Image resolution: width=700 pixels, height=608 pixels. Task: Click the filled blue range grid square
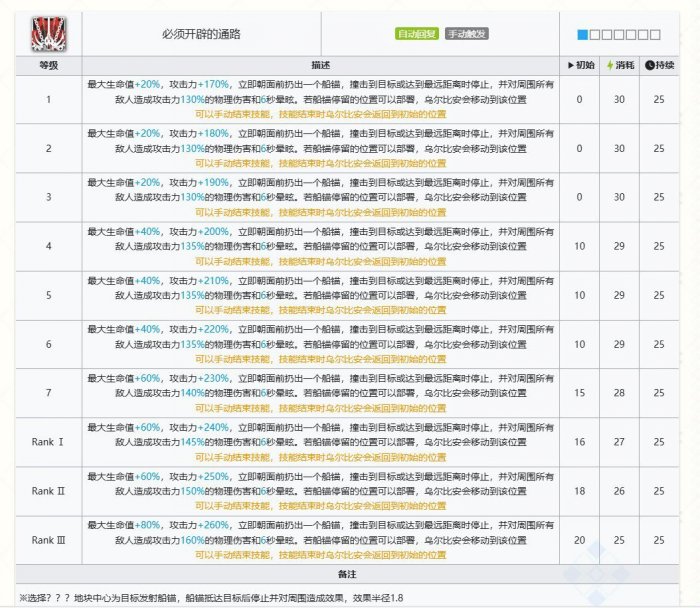pos(583,35)
